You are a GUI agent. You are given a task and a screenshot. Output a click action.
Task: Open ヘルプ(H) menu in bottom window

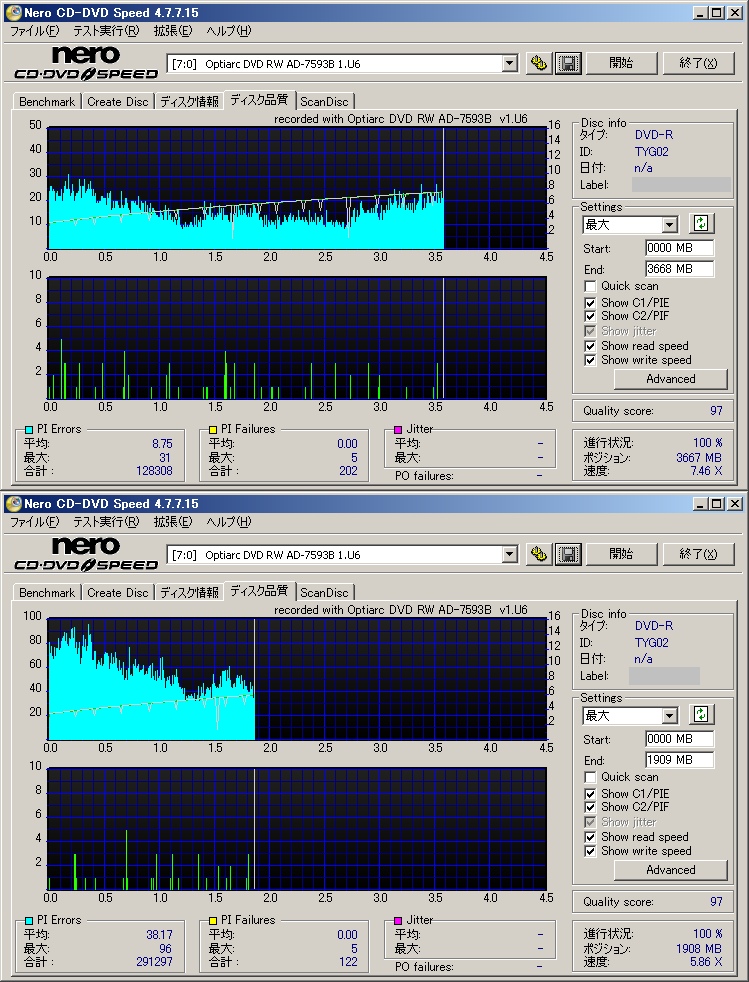pyautogui.click(x=229, y=522)
